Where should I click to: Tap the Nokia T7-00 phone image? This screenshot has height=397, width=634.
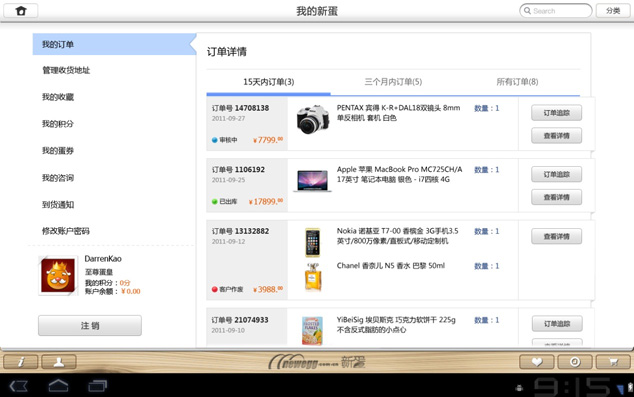[313, 243]
